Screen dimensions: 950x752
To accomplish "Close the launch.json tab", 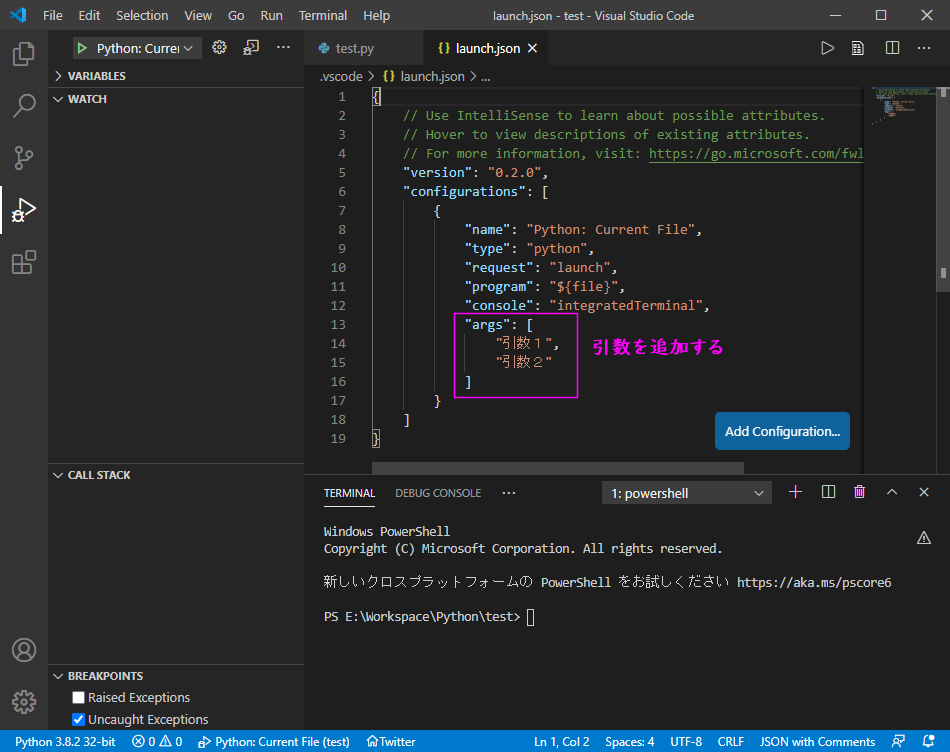I will [x=533, y=48].
